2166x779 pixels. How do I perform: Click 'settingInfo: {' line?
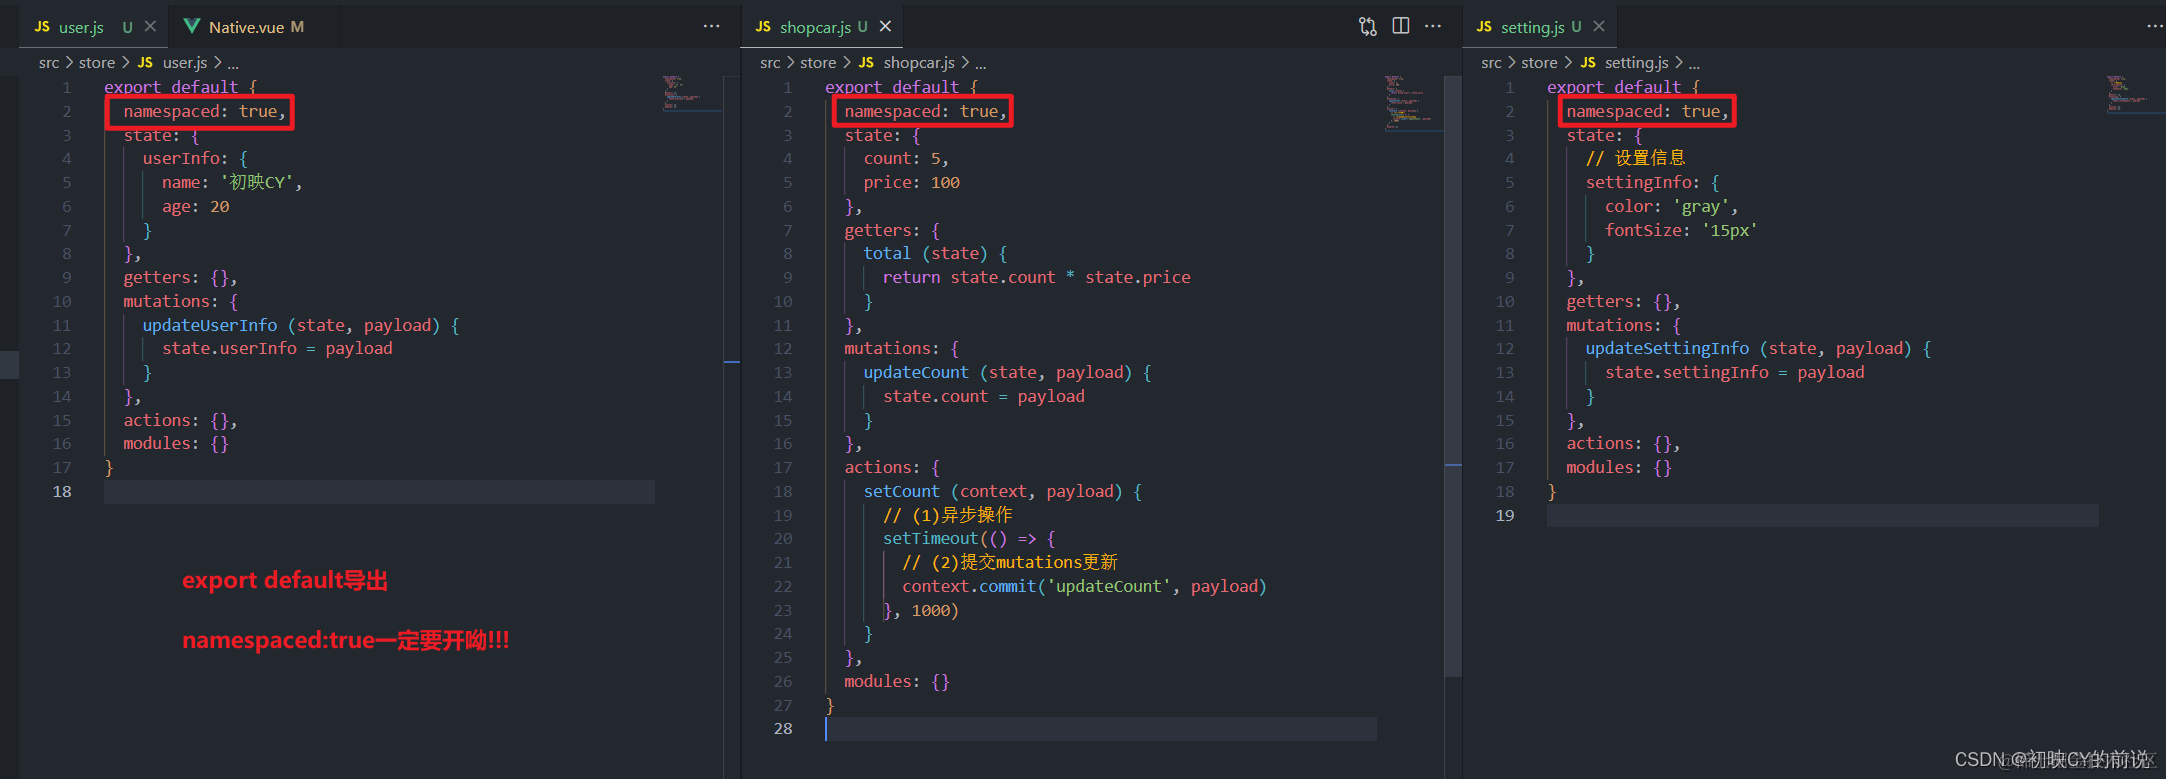coord(1652,183)
